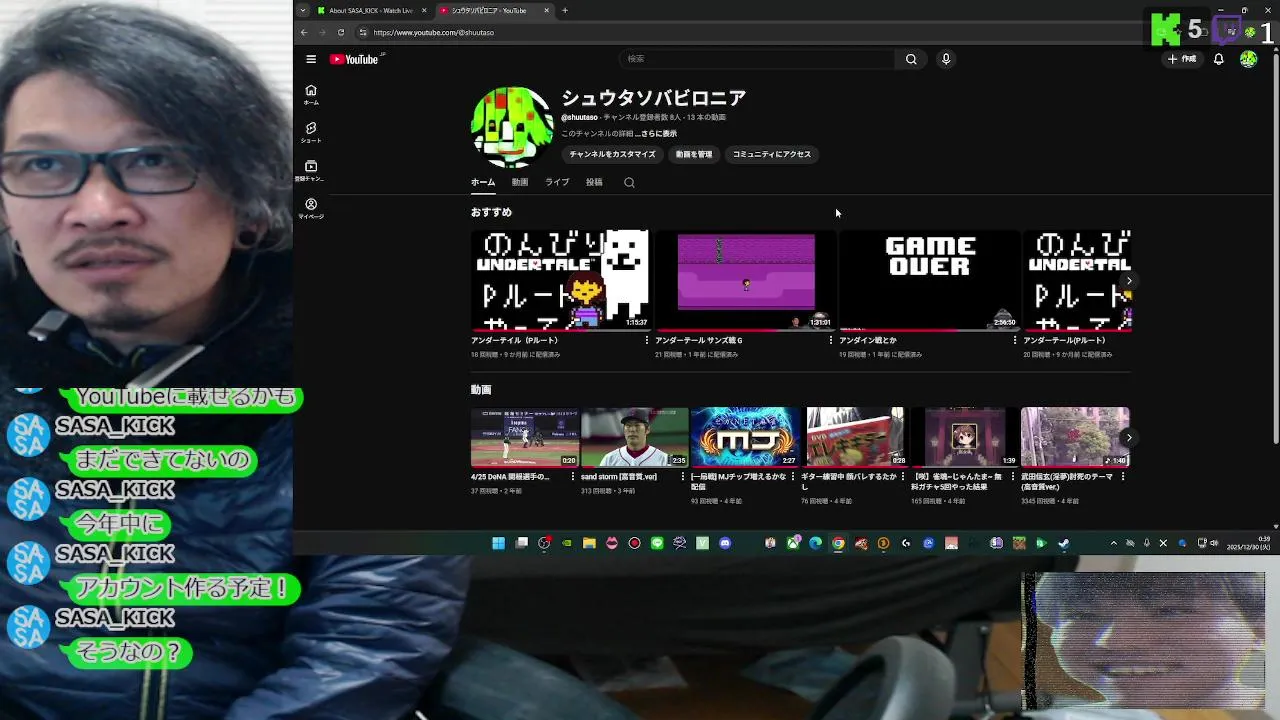Click the channel search magnifier icon
The image size is (1280, 720).
pos(629,182)
